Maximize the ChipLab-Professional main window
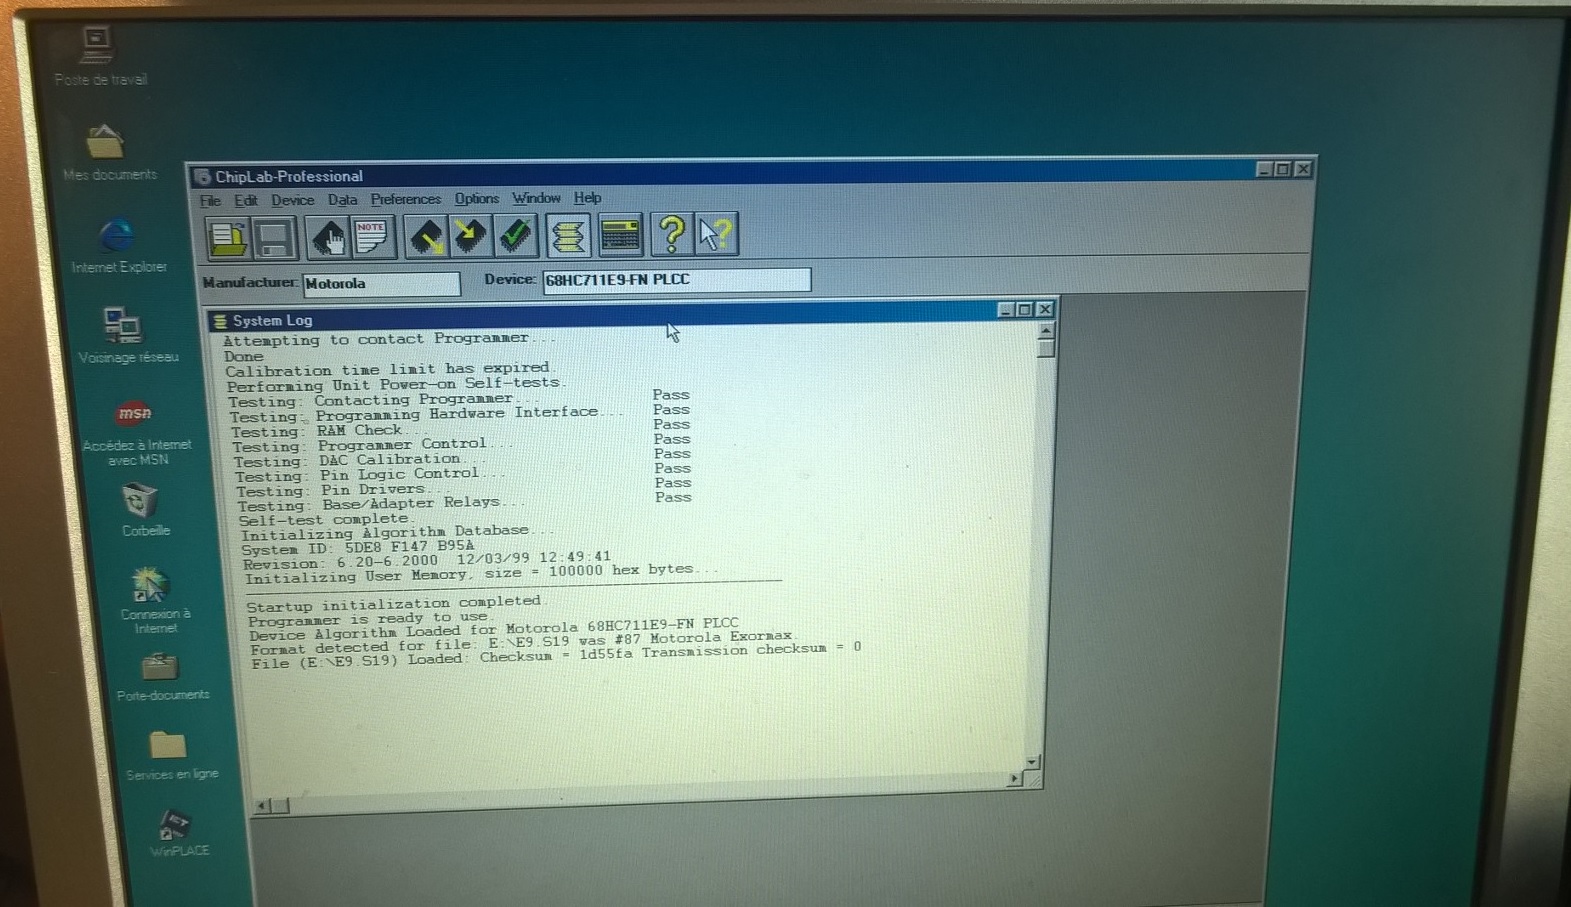 [x=1283, y=169]
